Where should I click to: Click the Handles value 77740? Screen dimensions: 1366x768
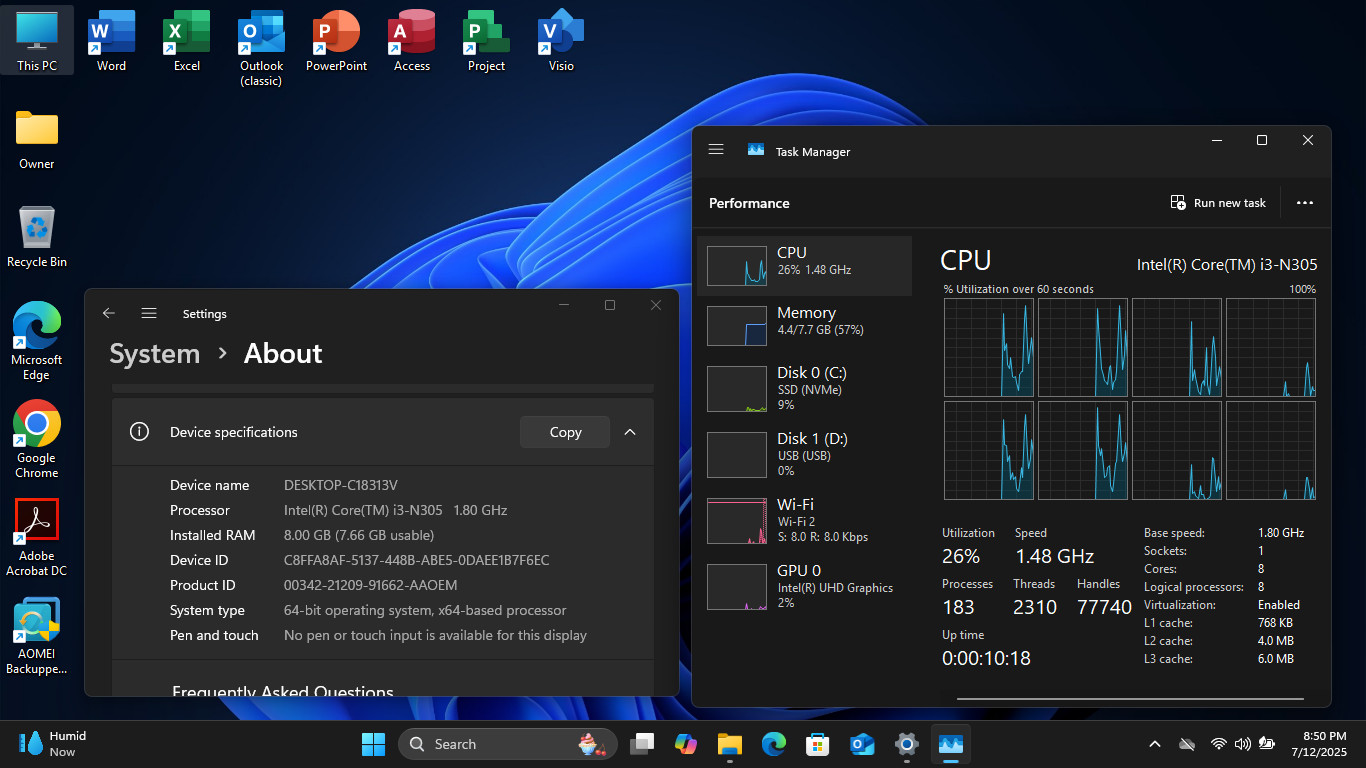click(1104, 607)
